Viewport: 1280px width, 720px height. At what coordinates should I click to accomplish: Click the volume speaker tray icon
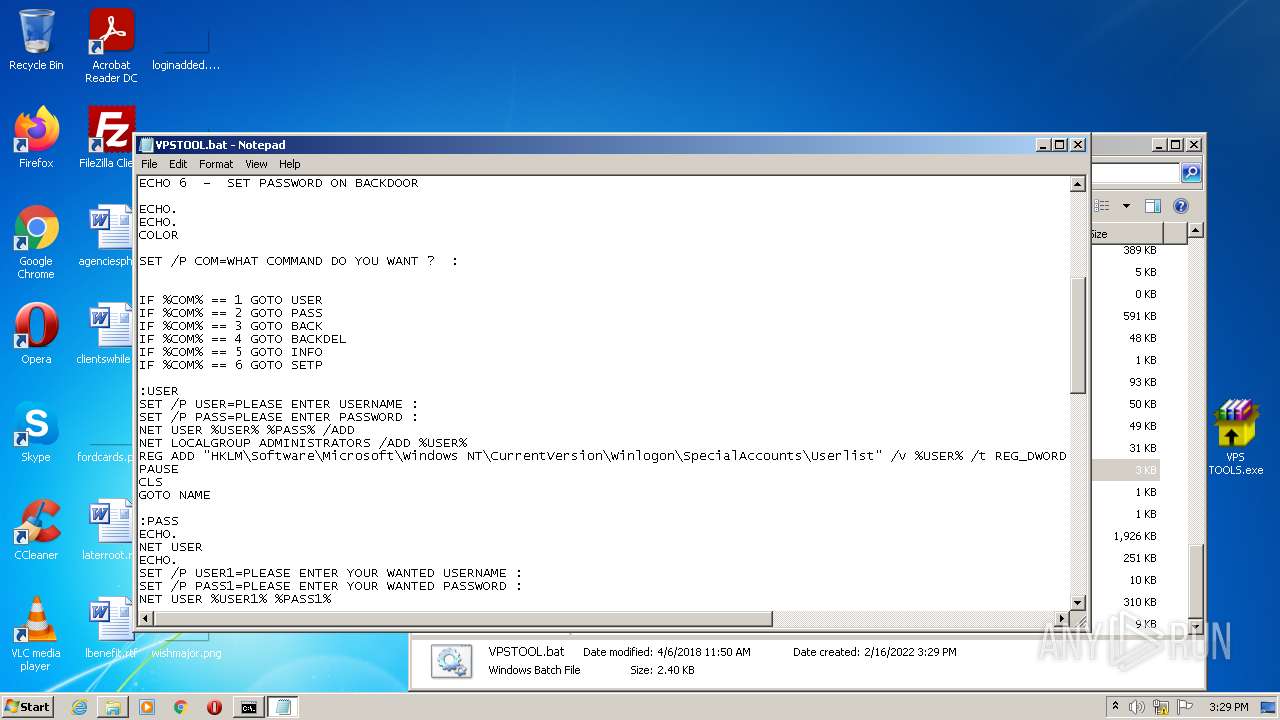1138,707
